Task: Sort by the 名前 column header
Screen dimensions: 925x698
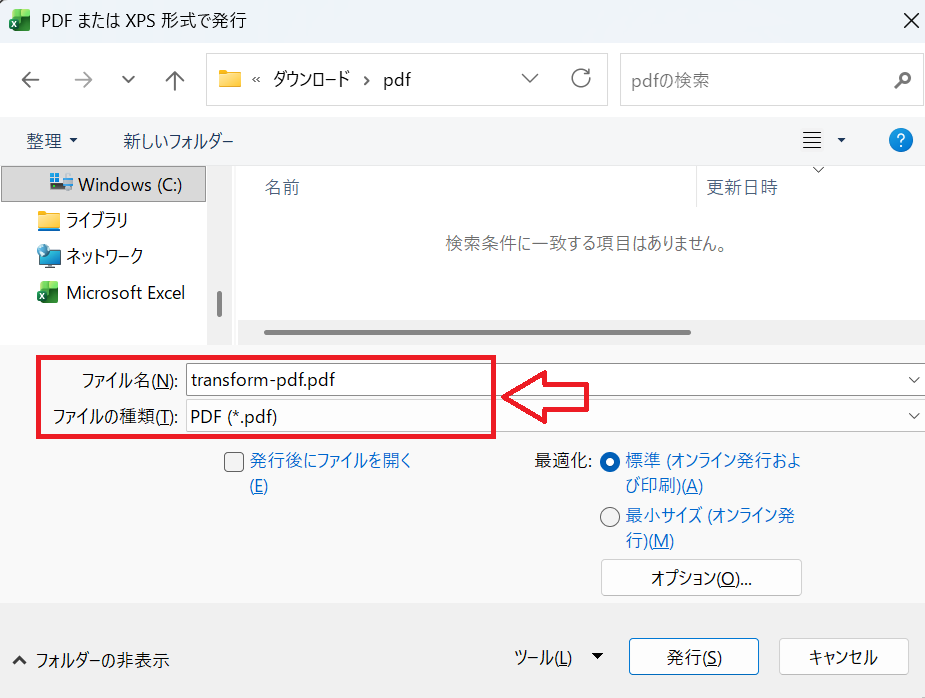Action: (282, 187)
